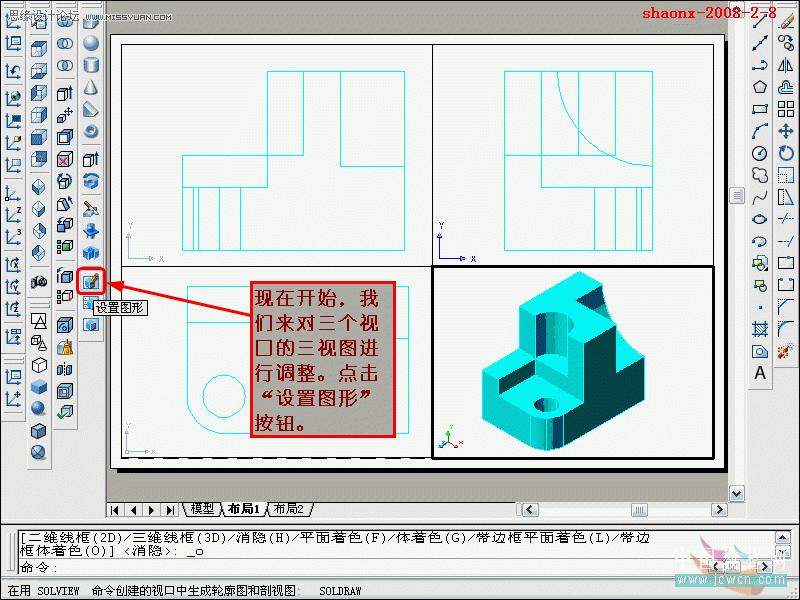Click vertical scrollbar down arrow
800x600 pixels.
(x=737, y=493)
